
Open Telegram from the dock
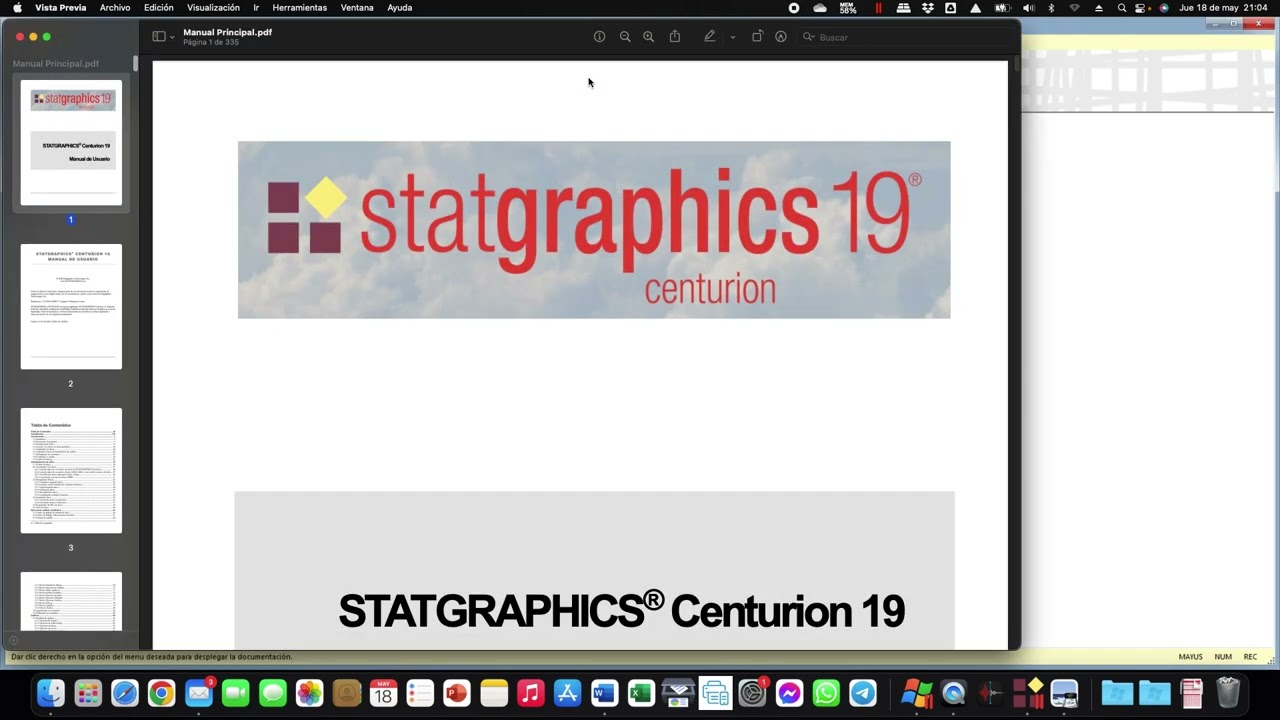point(863,693)
